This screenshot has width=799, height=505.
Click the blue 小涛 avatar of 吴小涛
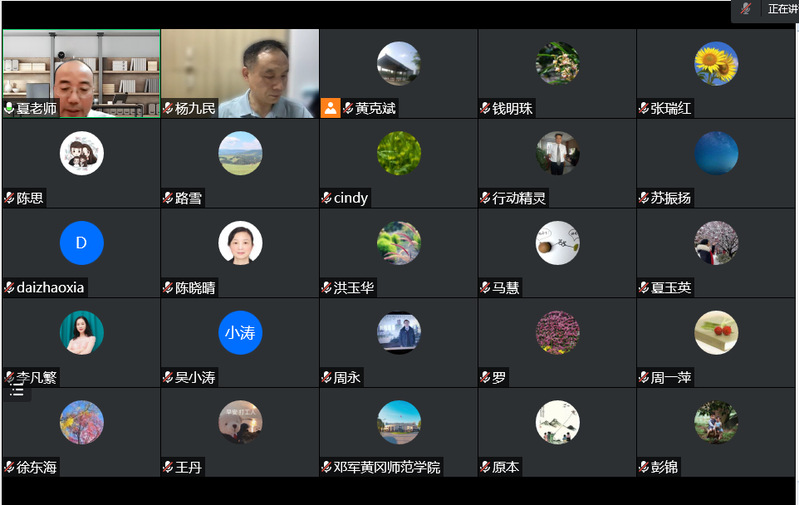240,333
